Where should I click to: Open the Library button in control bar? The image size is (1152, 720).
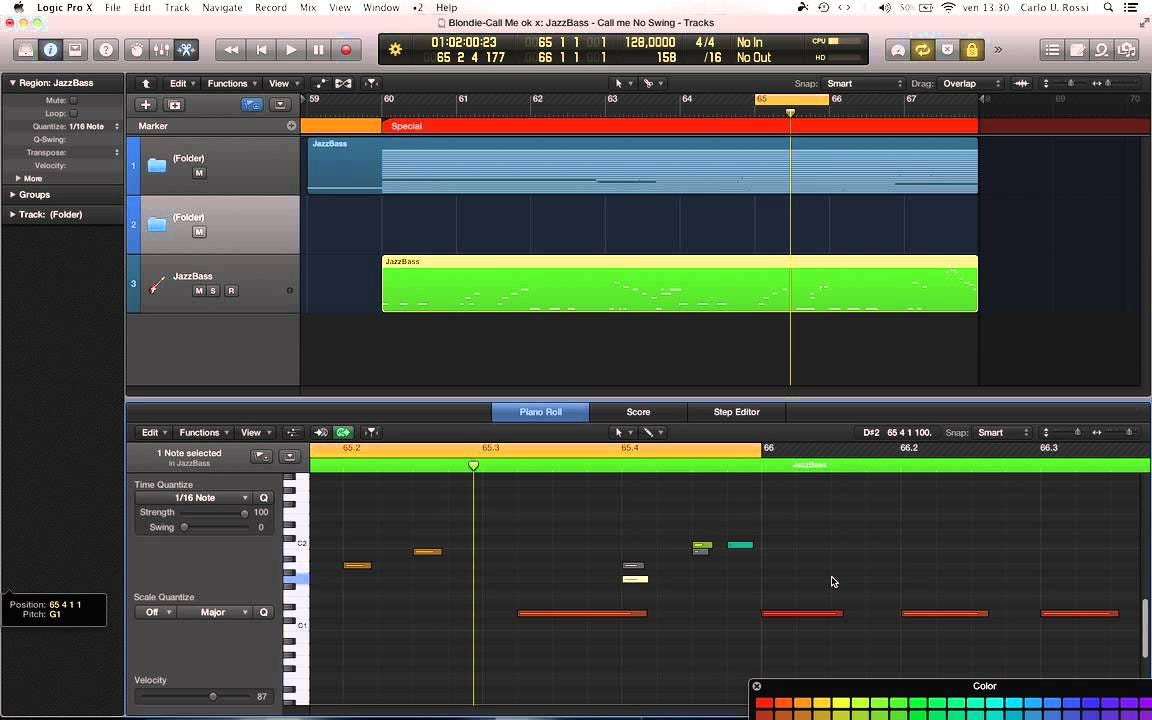coord(26,49)
